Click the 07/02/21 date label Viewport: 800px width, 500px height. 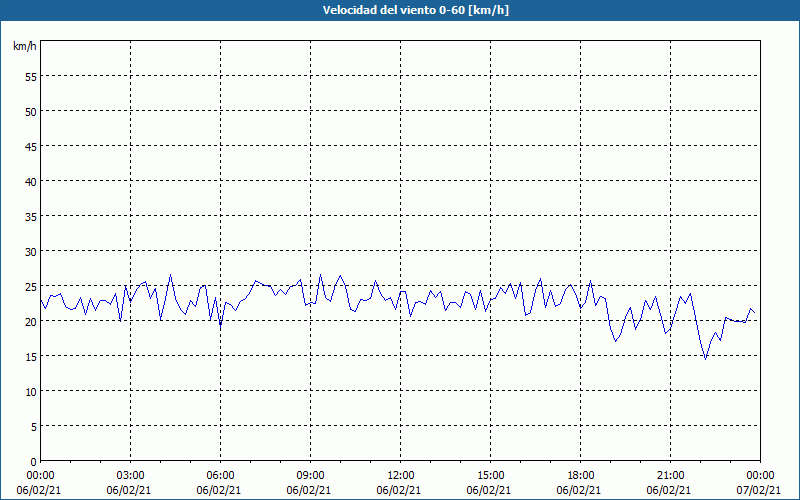pyautogui.click(x=759, y=490)
